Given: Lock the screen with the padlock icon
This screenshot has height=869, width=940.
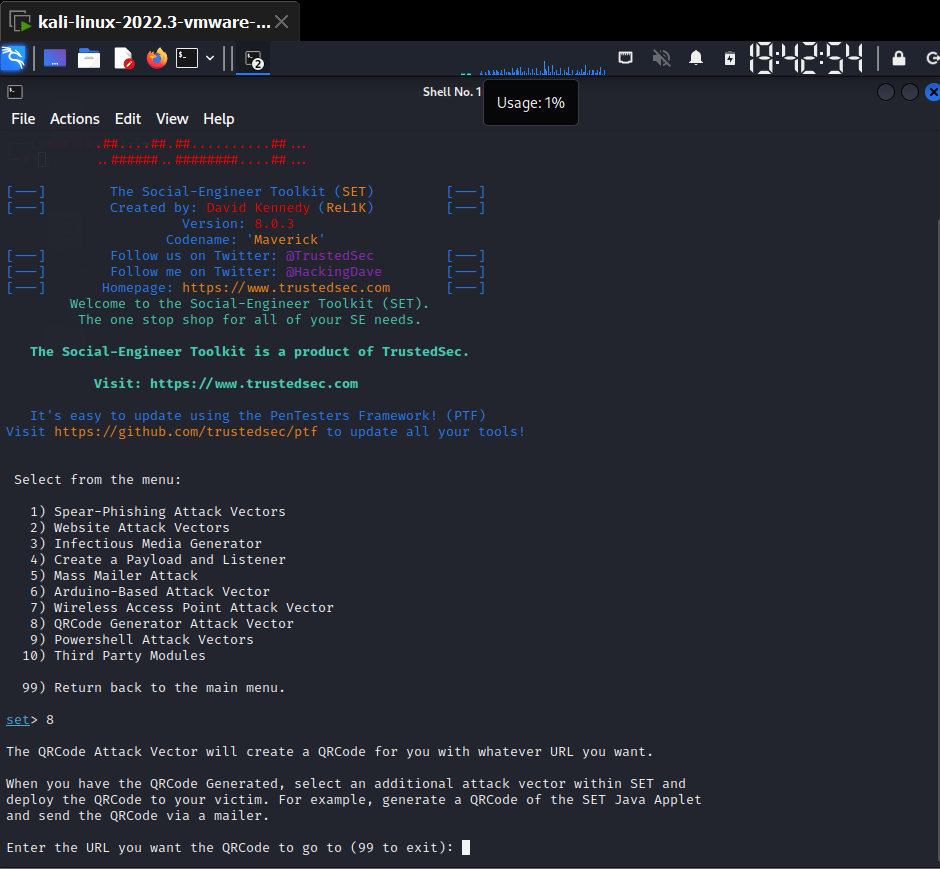Looking at the screenshot, I should point(899,58).
